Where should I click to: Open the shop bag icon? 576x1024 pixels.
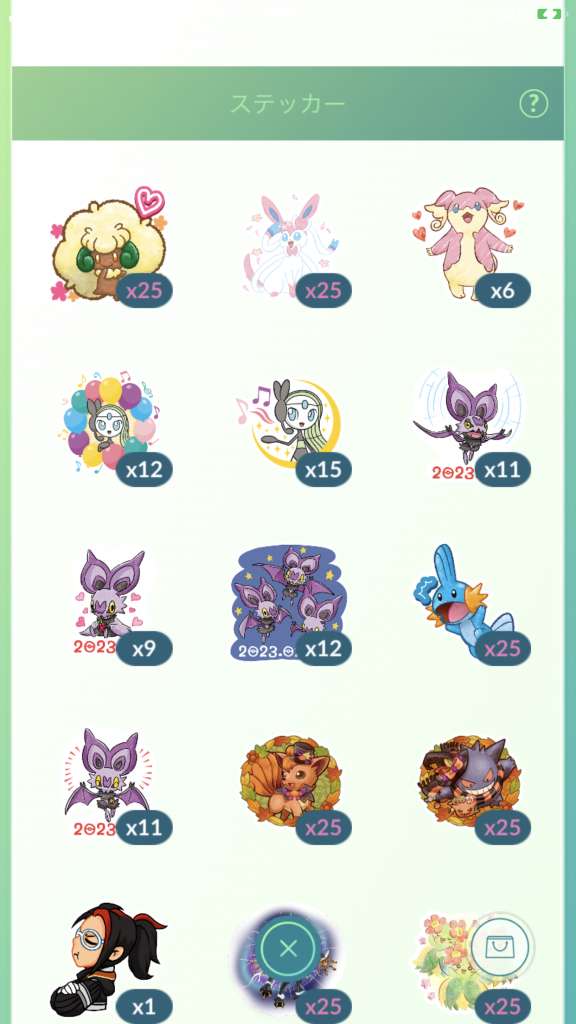tap(500, 948)
